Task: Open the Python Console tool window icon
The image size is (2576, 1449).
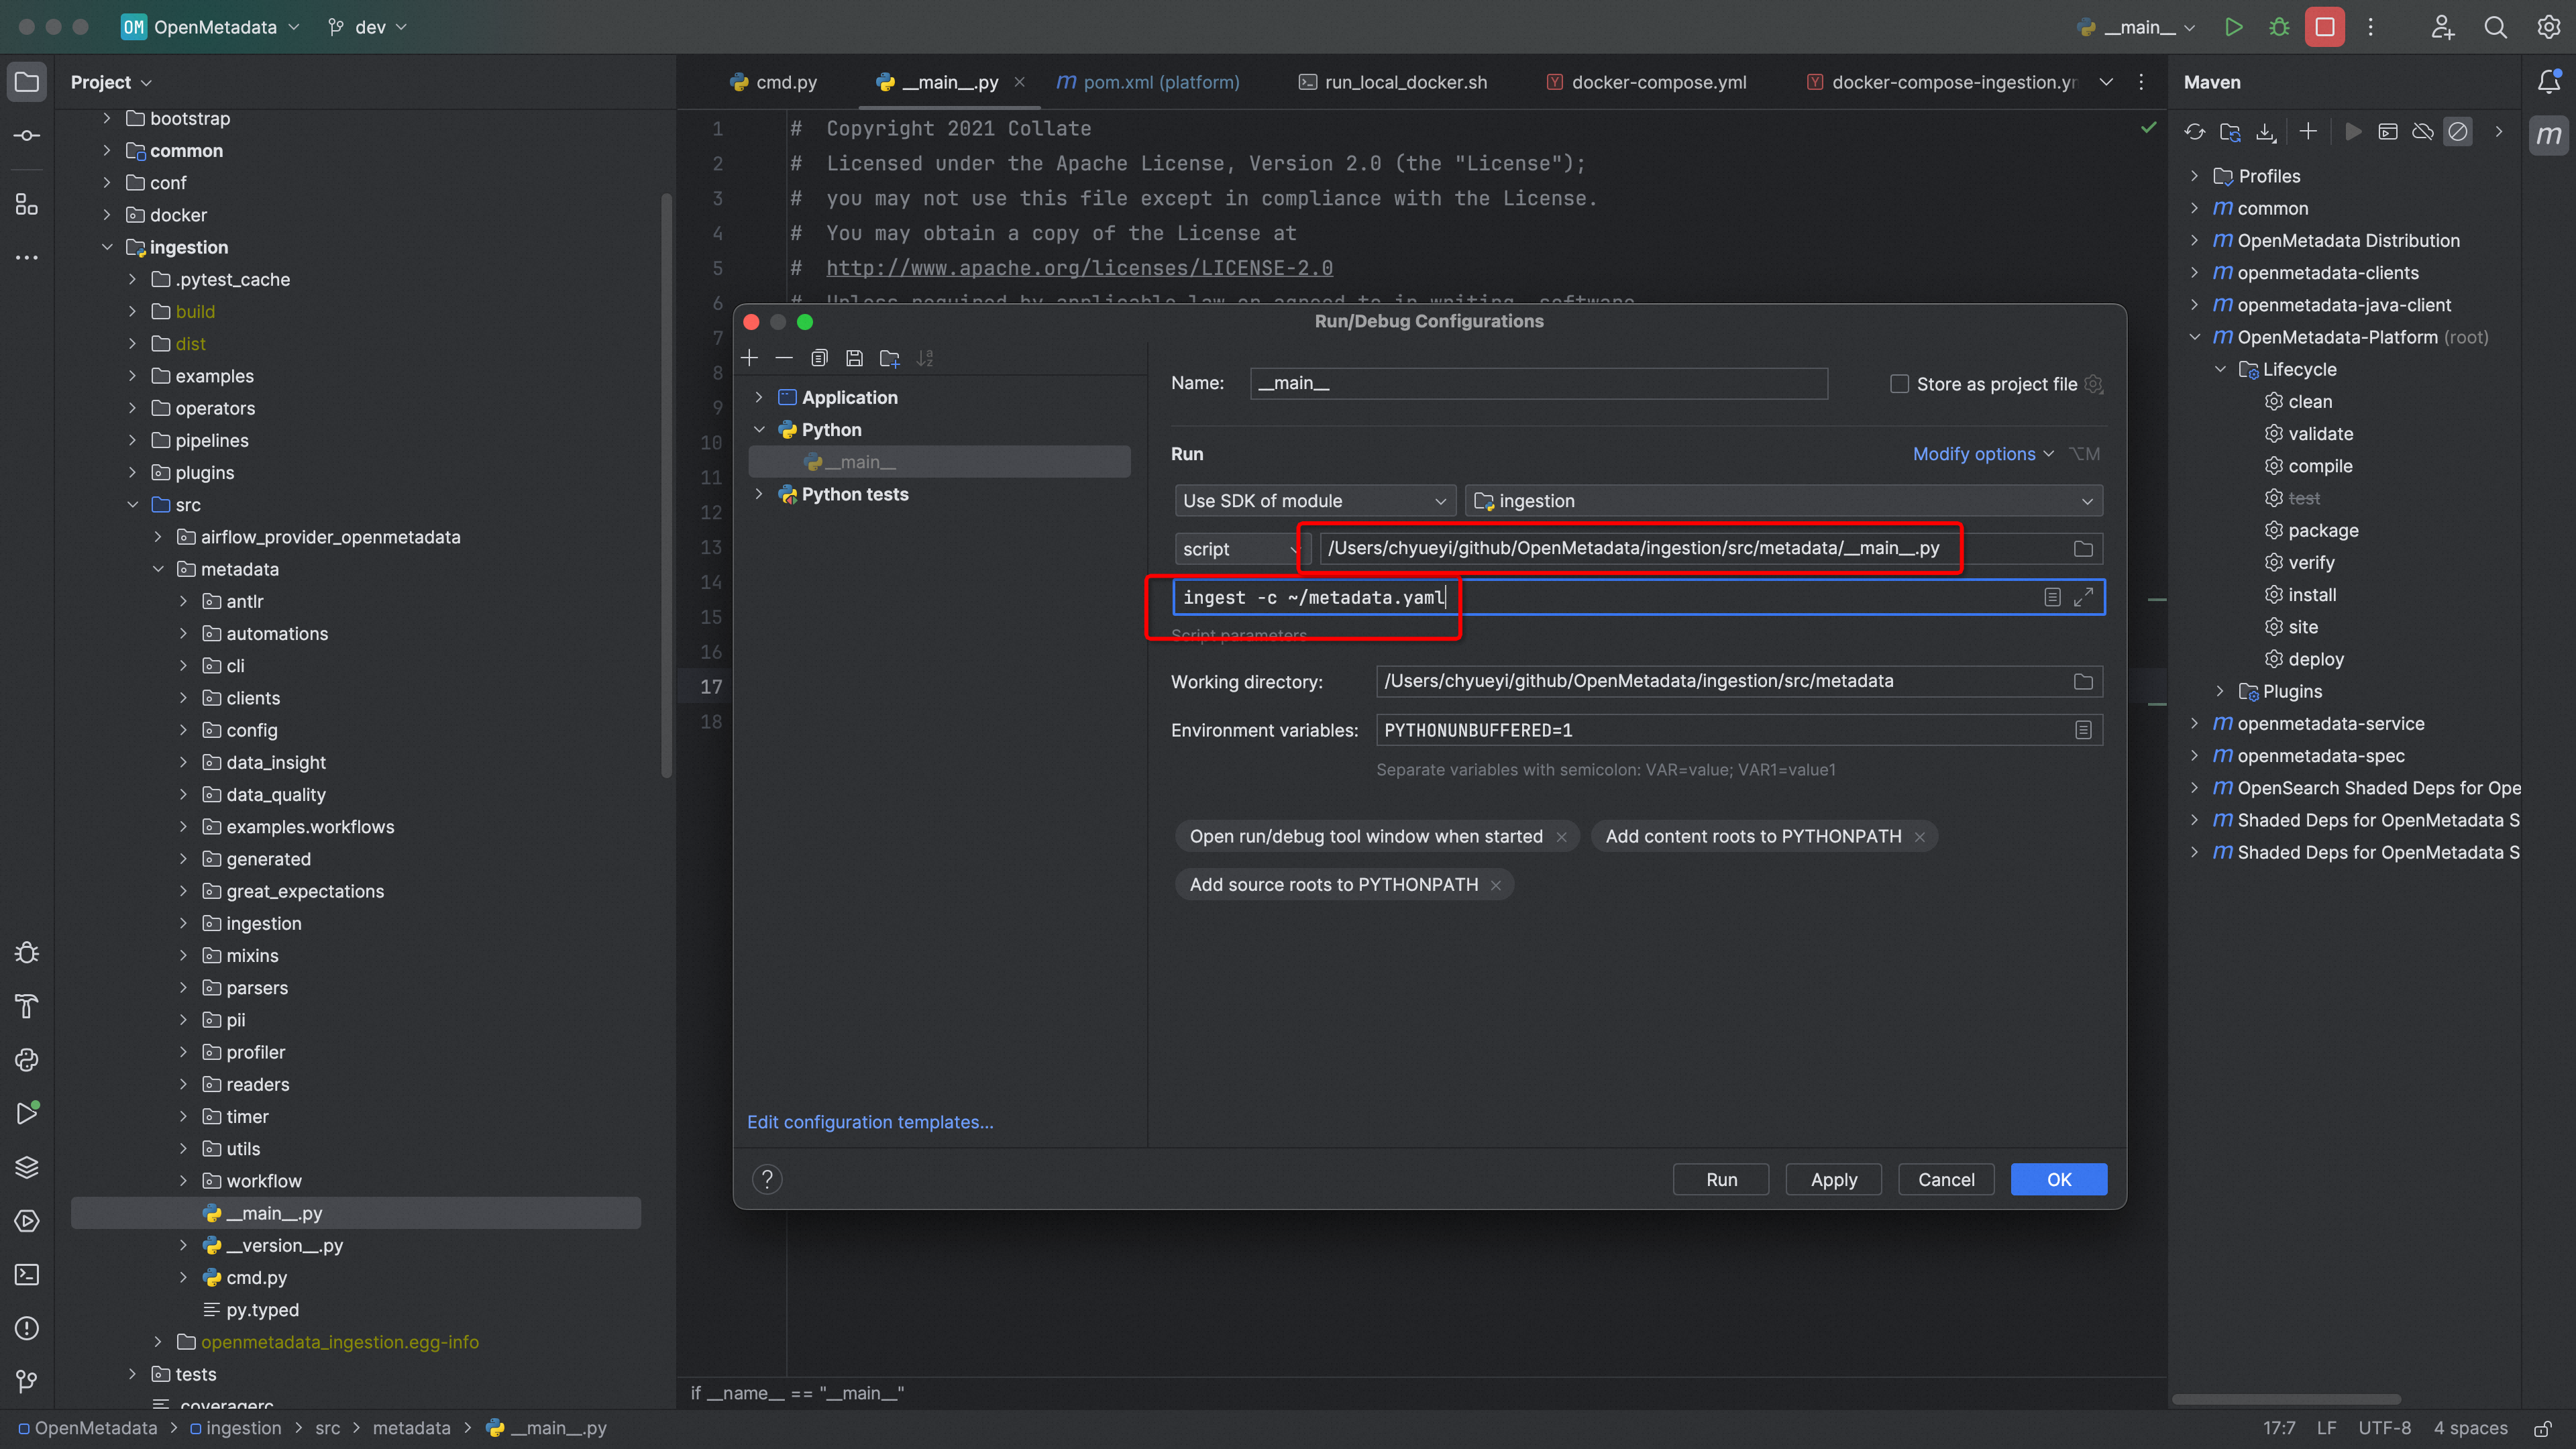Action: [27, 1060]
